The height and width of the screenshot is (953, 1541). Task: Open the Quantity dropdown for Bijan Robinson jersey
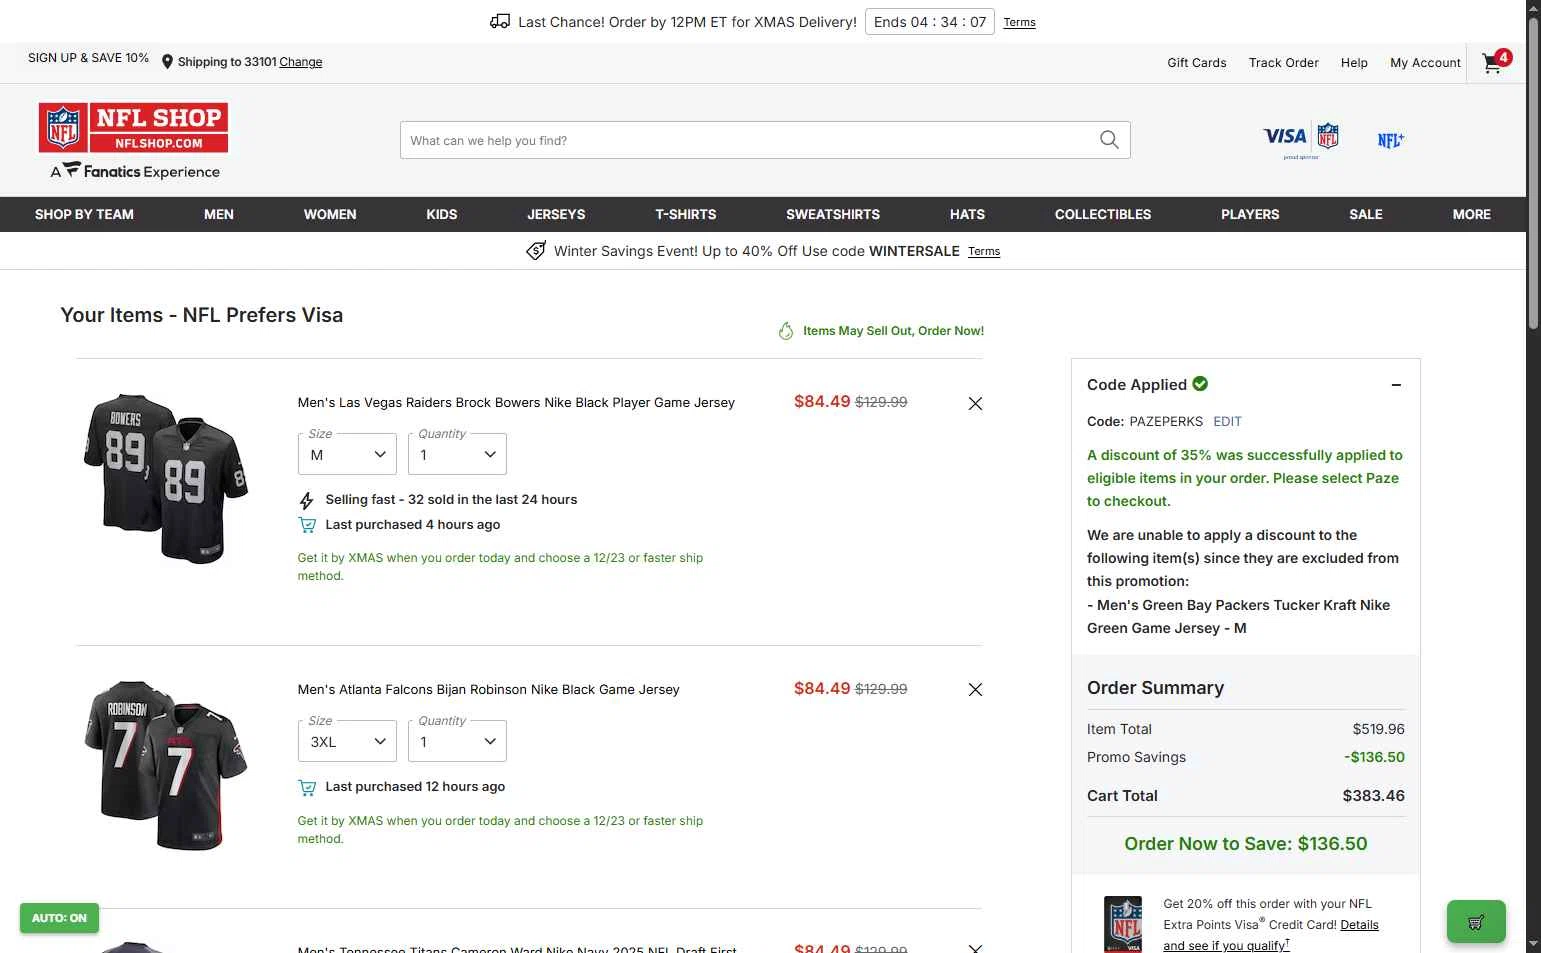point(457,741)
